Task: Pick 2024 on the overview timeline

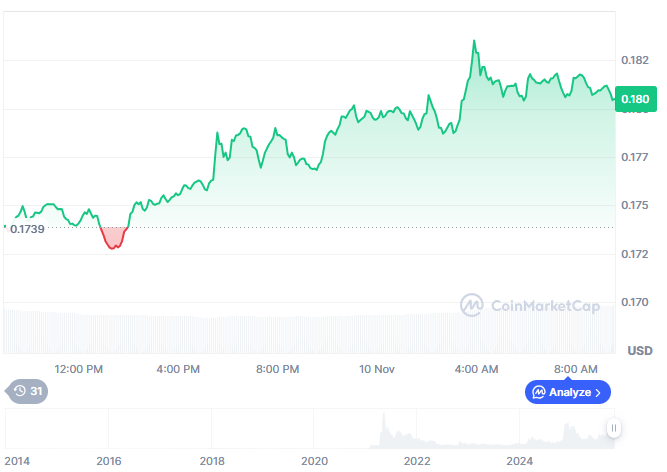Action: tap(520, 460)
